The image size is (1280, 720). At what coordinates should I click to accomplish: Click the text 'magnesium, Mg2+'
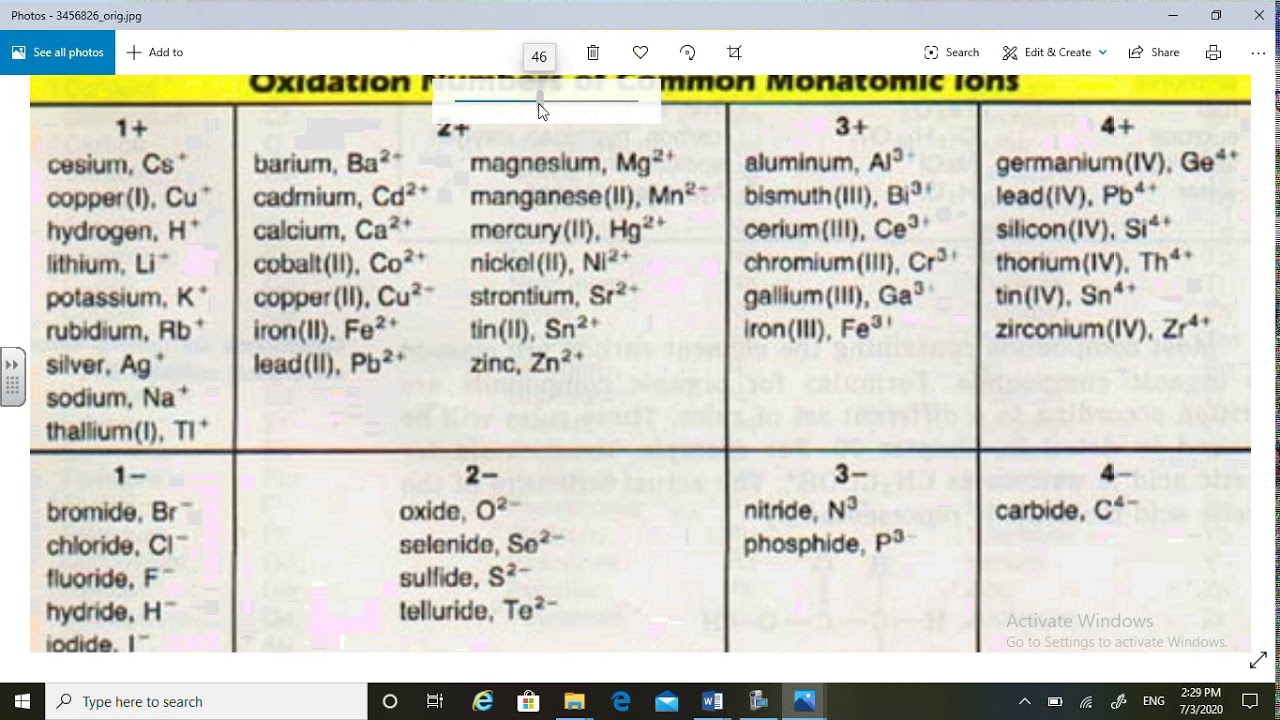(x=572, y=162)
